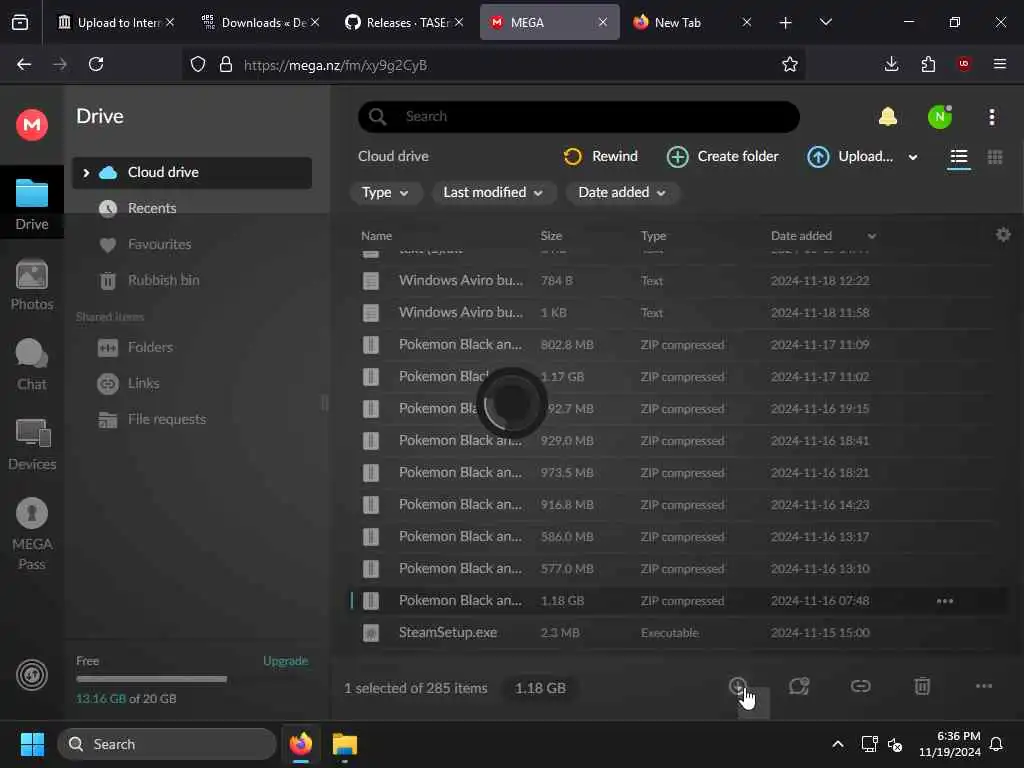Switch to the New Tab browser tab

point(692,22)
